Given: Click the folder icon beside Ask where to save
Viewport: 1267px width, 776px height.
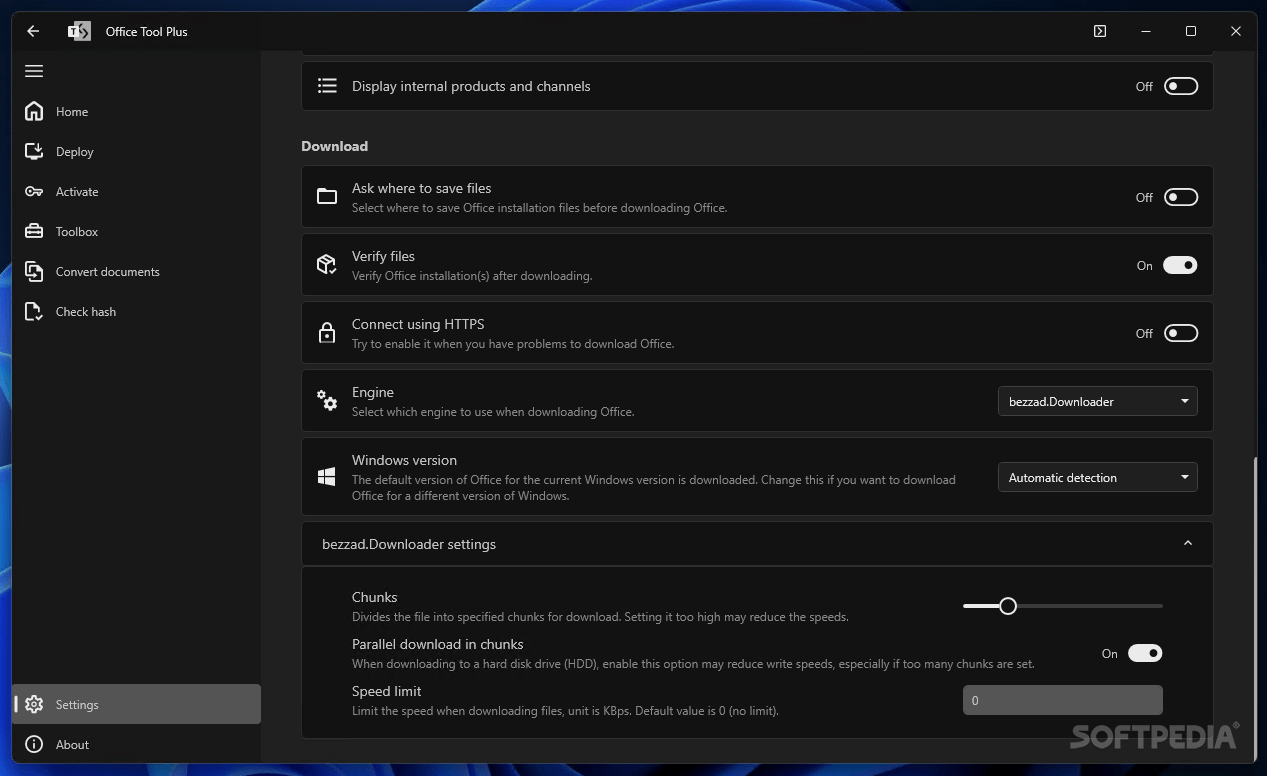Looking at the screenshot, I should coord(327,197).
